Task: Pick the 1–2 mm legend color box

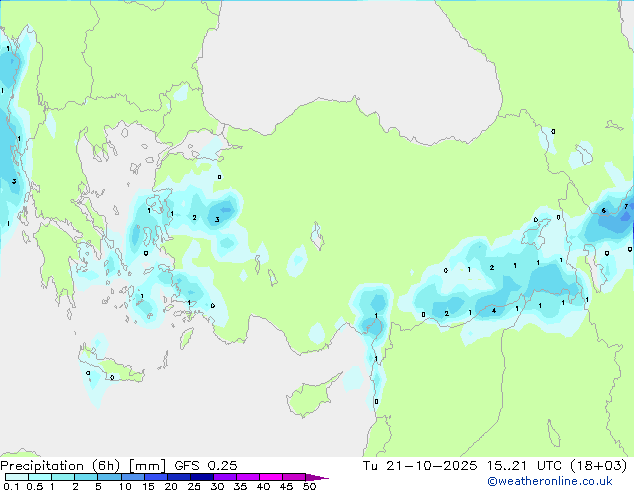Action: (63, 477)
